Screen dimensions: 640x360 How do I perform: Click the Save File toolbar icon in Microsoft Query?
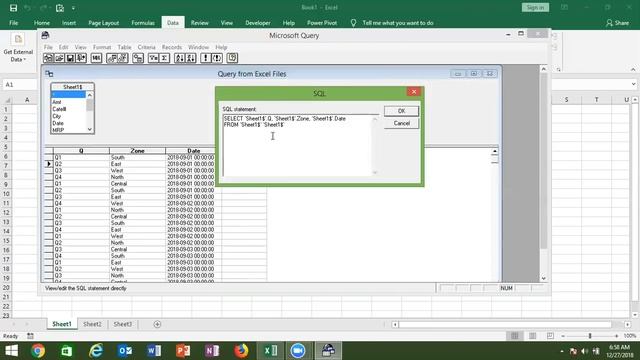[70, 58]
